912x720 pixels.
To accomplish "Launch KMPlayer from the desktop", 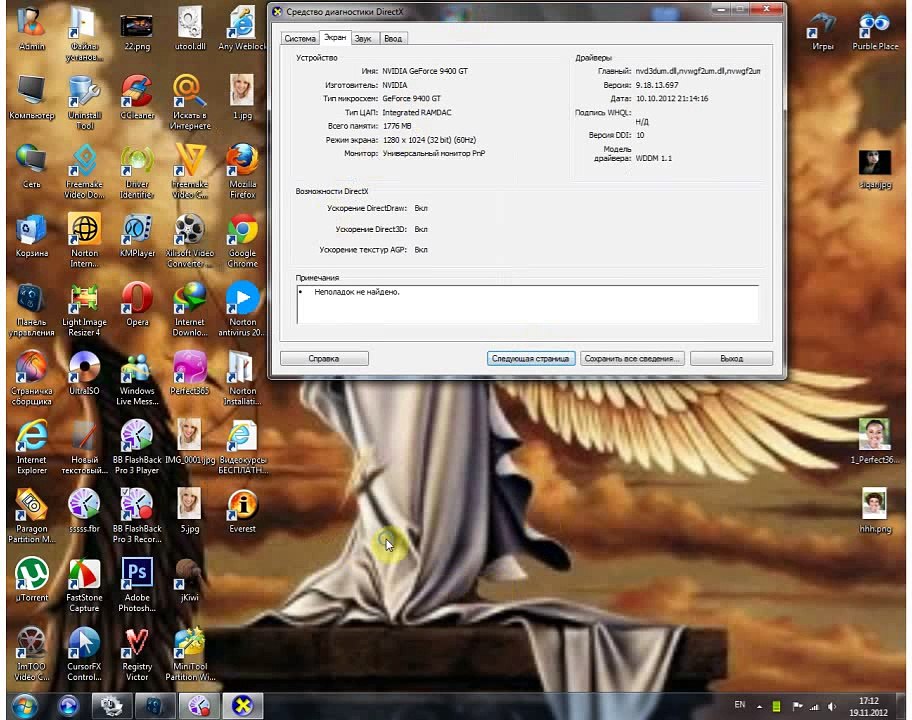I will coord(137,234).
